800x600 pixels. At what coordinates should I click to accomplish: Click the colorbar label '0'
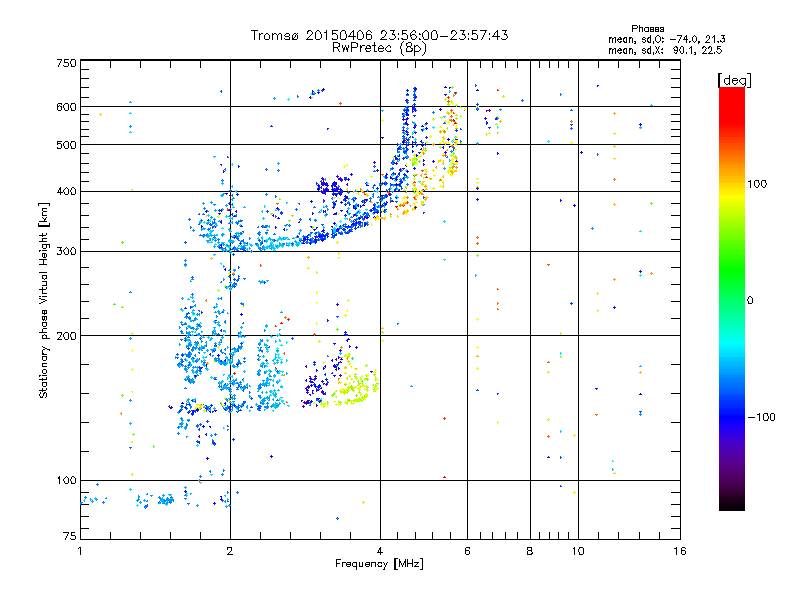(750, 301)
